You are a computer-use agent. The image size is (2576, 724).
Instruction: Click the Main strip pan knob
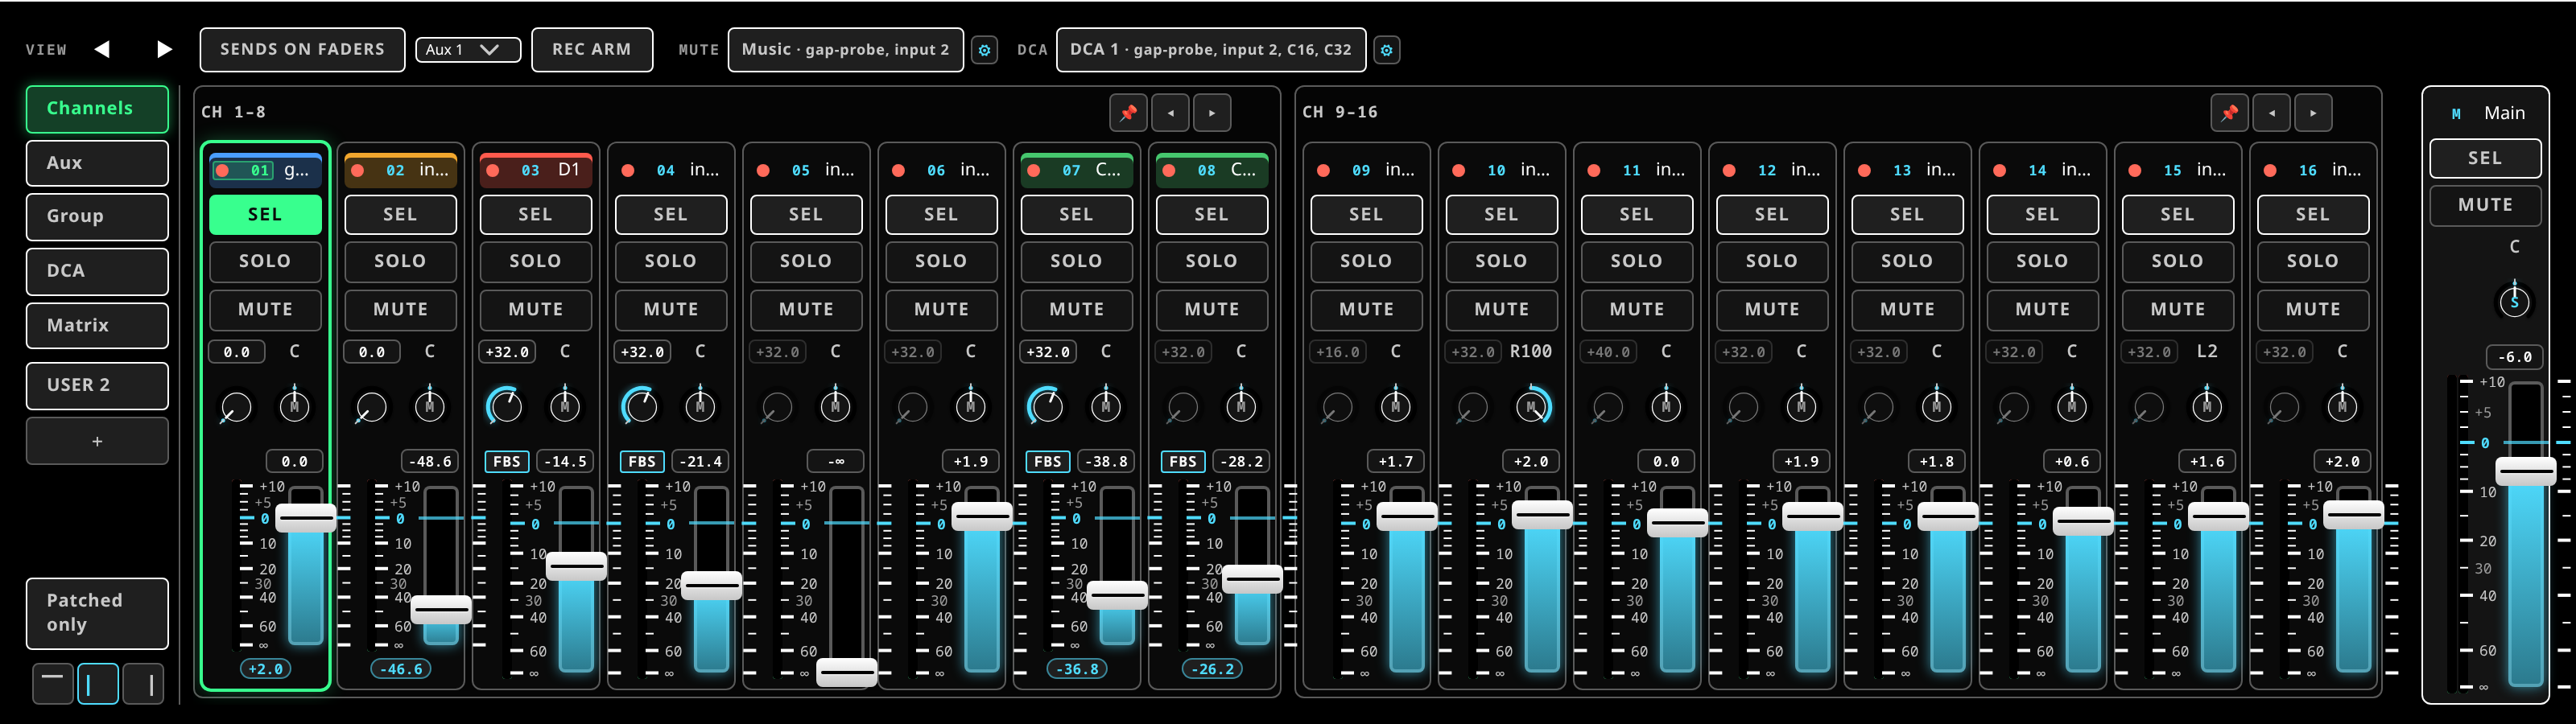[2514, 301]
